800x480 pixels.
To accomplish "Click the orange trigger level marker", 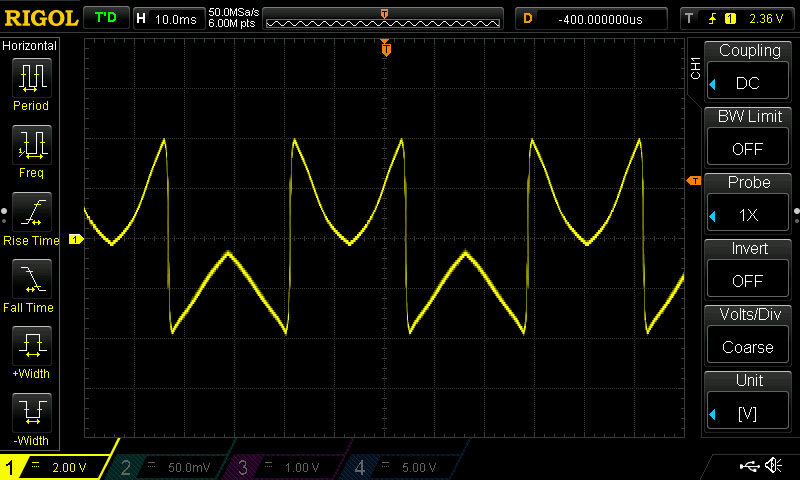I will (x=693, y=180).
